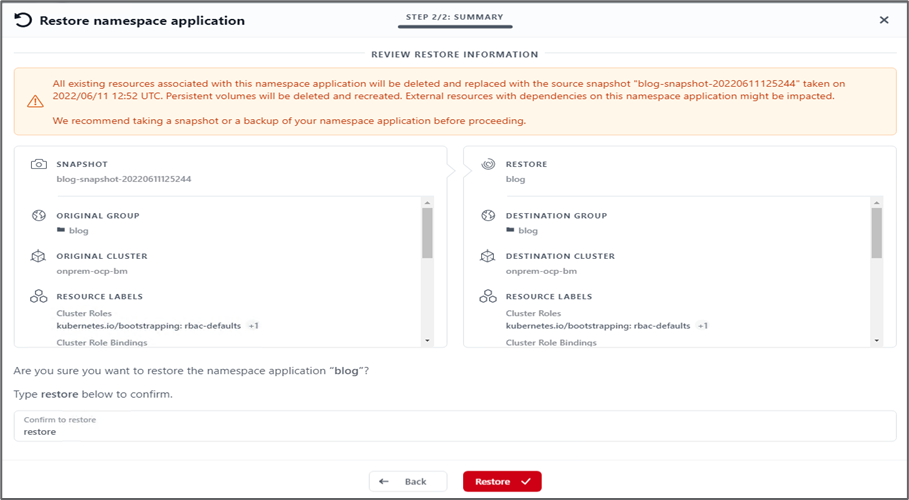
Task: Expand the +1 labels badge in snapshot panel
Action: [x=254, y=326]
